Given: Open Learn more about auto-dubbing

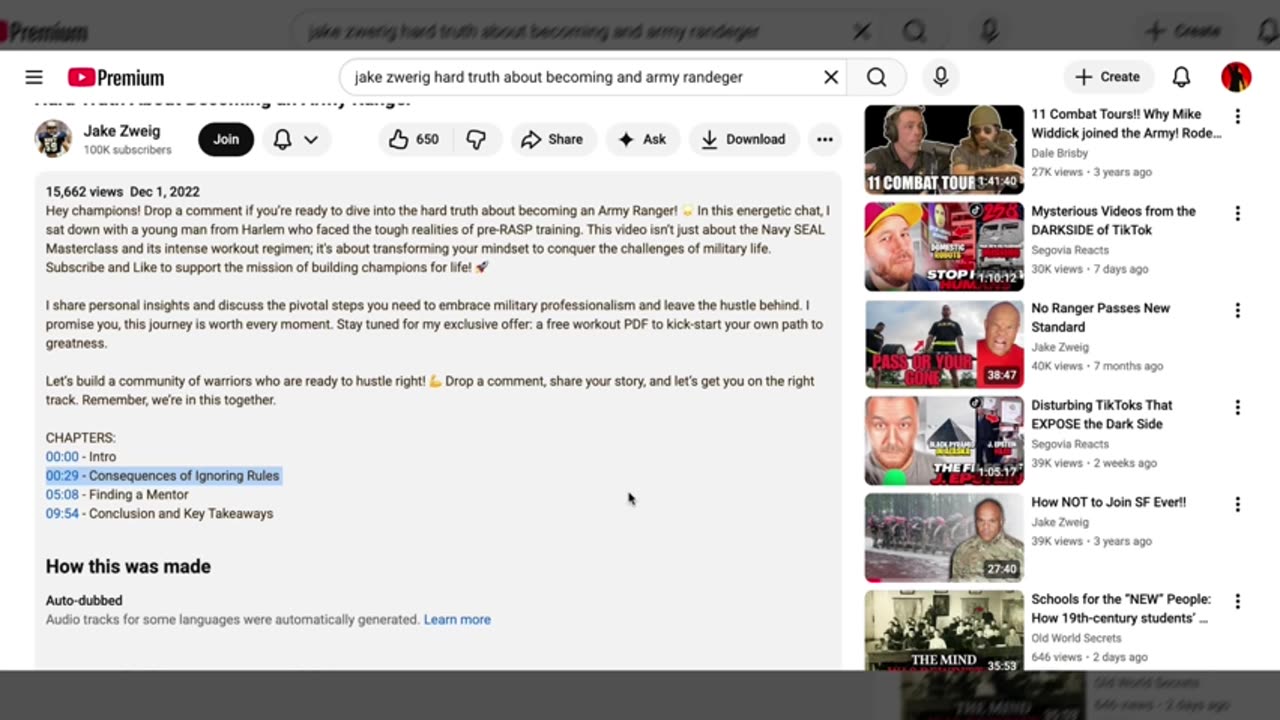Looking at the screenshot, I should (x=457, y=620).
